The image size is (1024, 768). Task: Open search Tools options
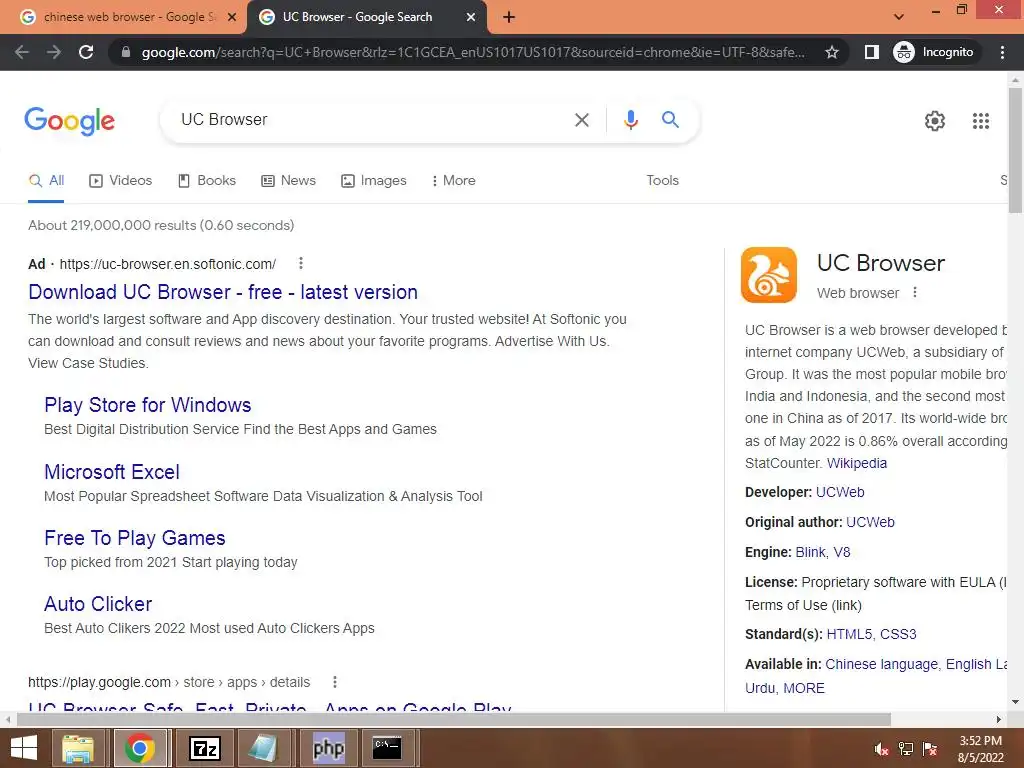tap(662, 181)
